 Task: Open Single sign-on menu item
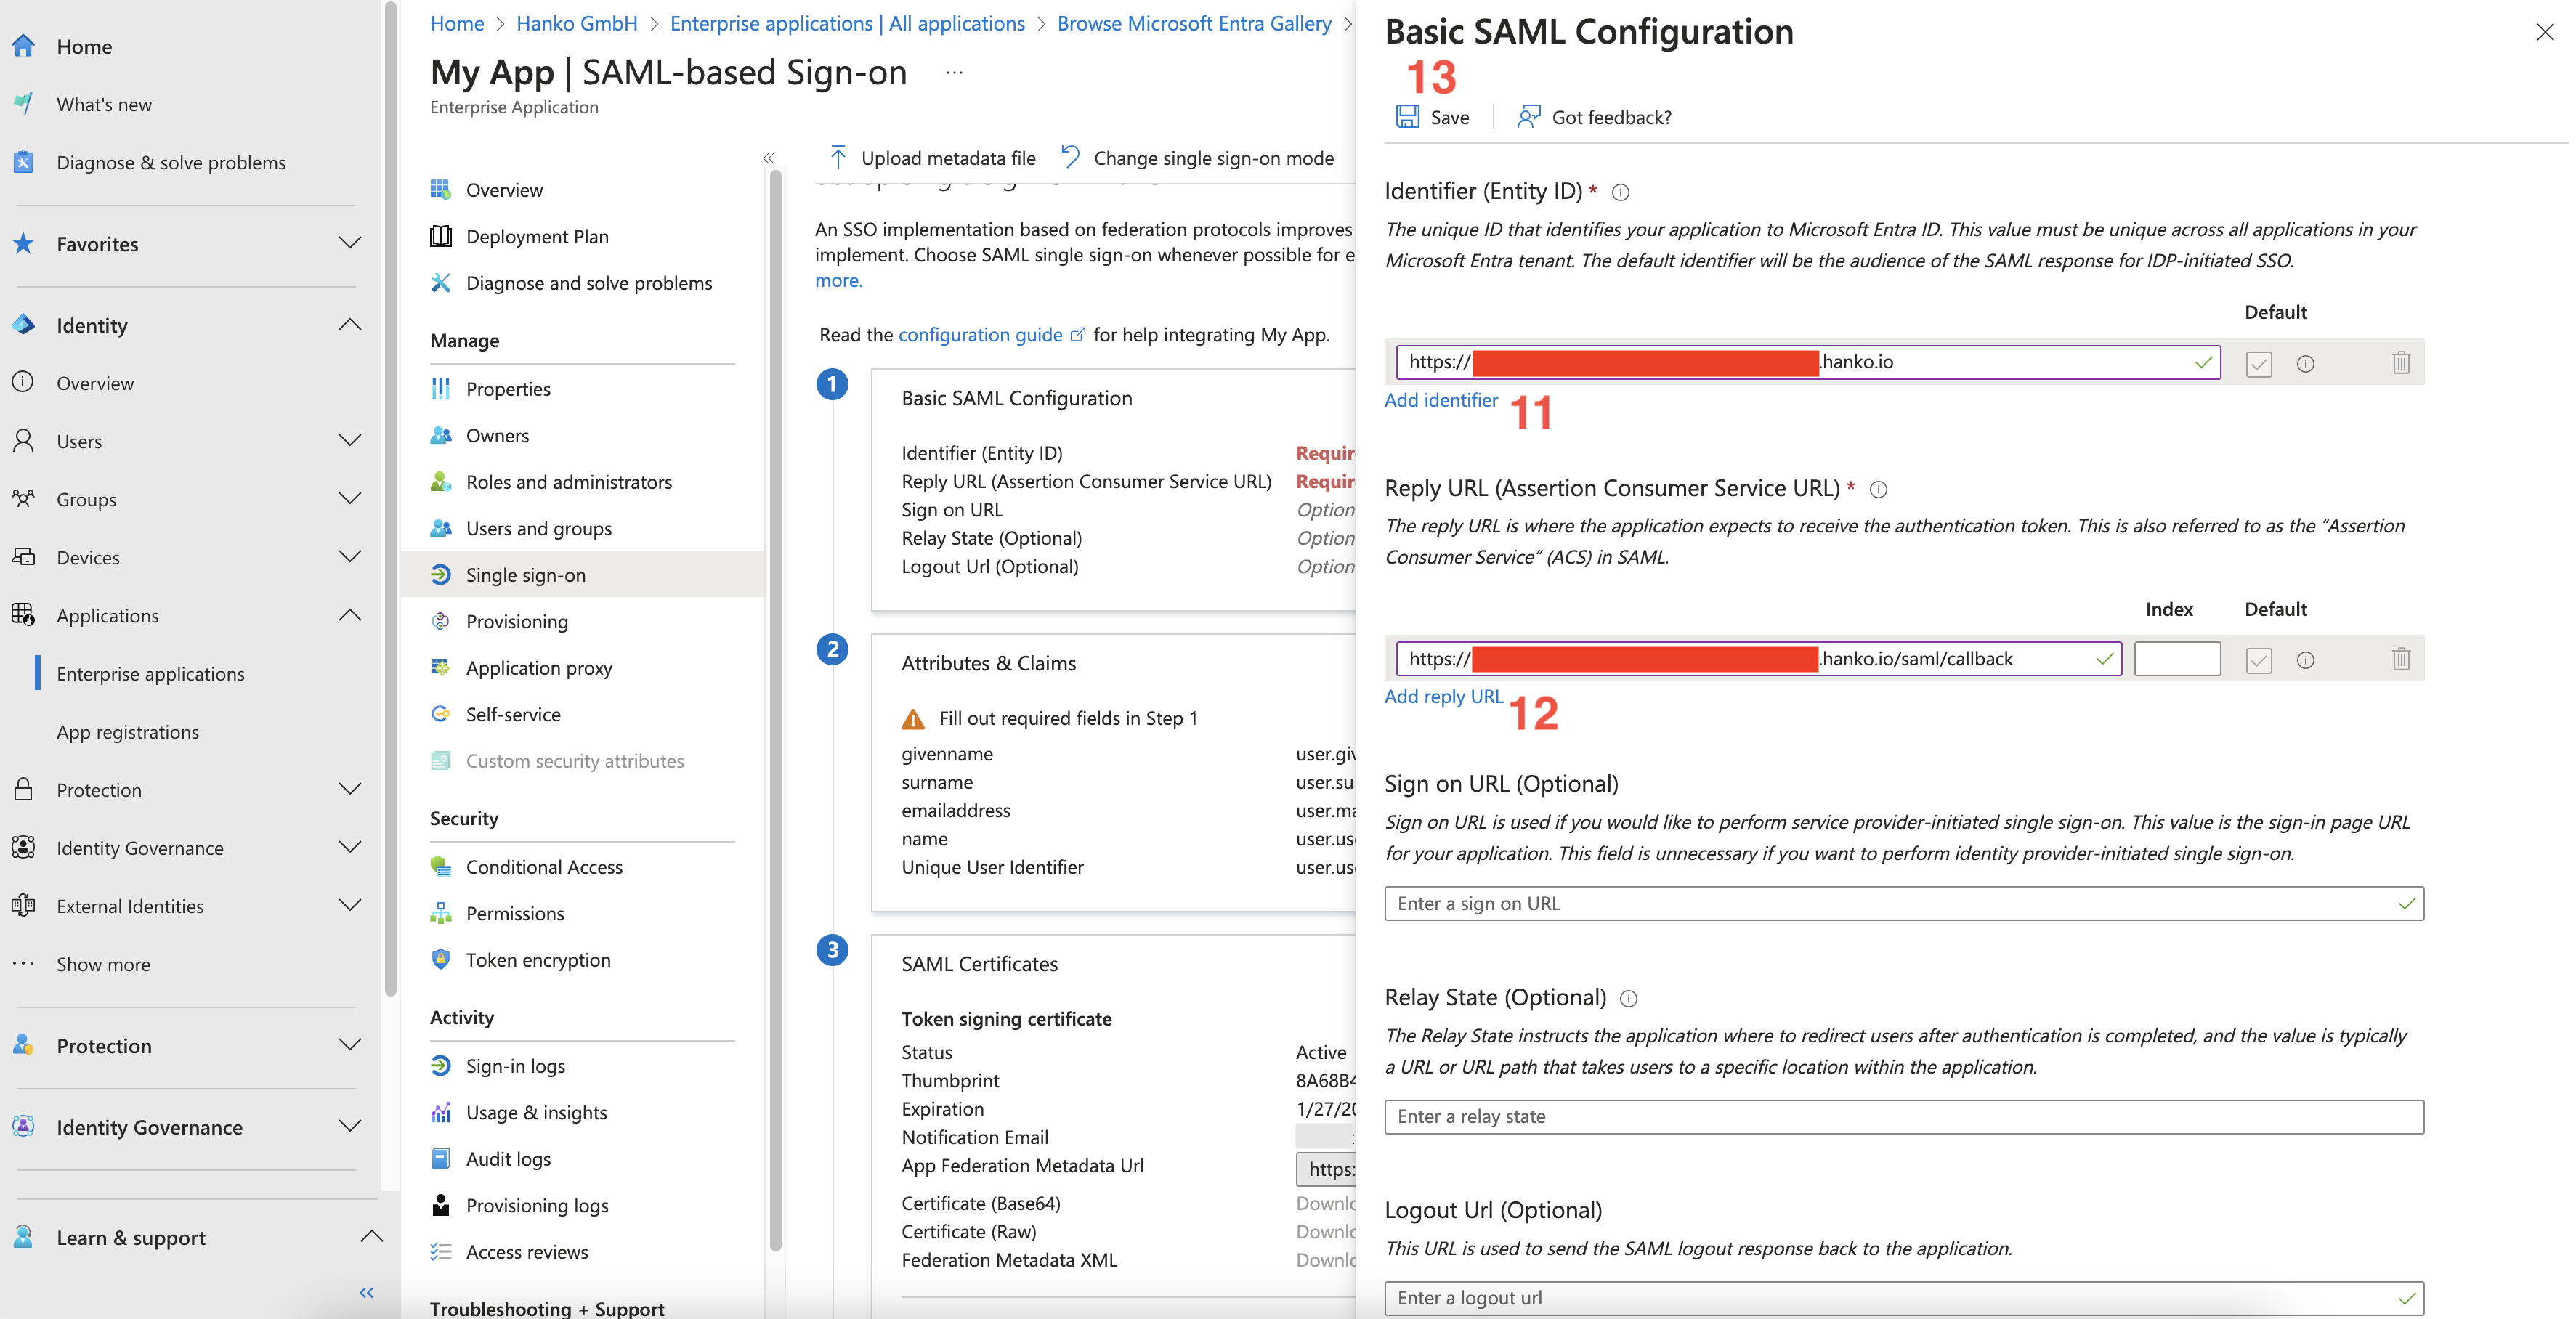coord(525,575)
